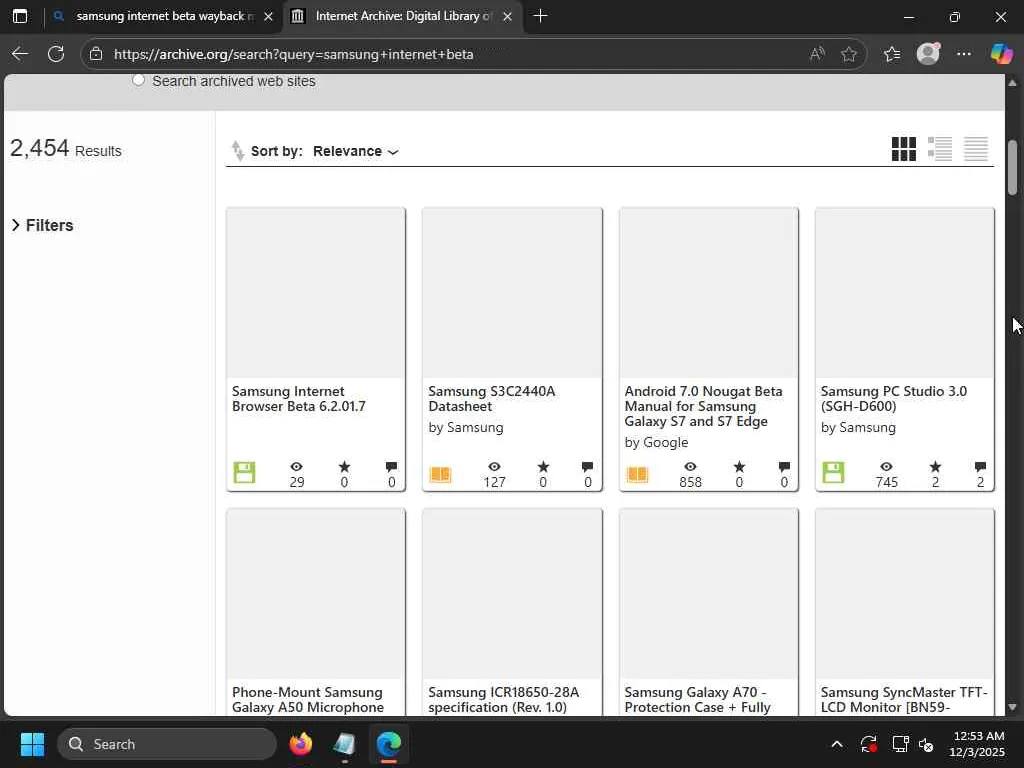Click the software floppy icon on Samsung Internet Browser card
Screen dimensions: 1024x768
(x=244, y=472)
